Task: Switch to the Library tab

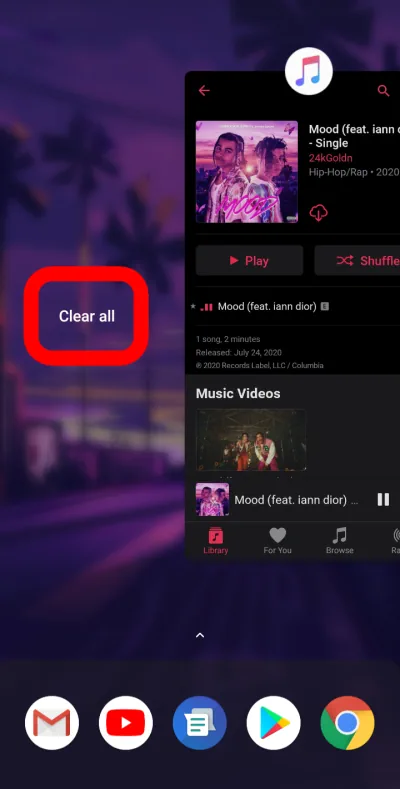Action: 216,541
